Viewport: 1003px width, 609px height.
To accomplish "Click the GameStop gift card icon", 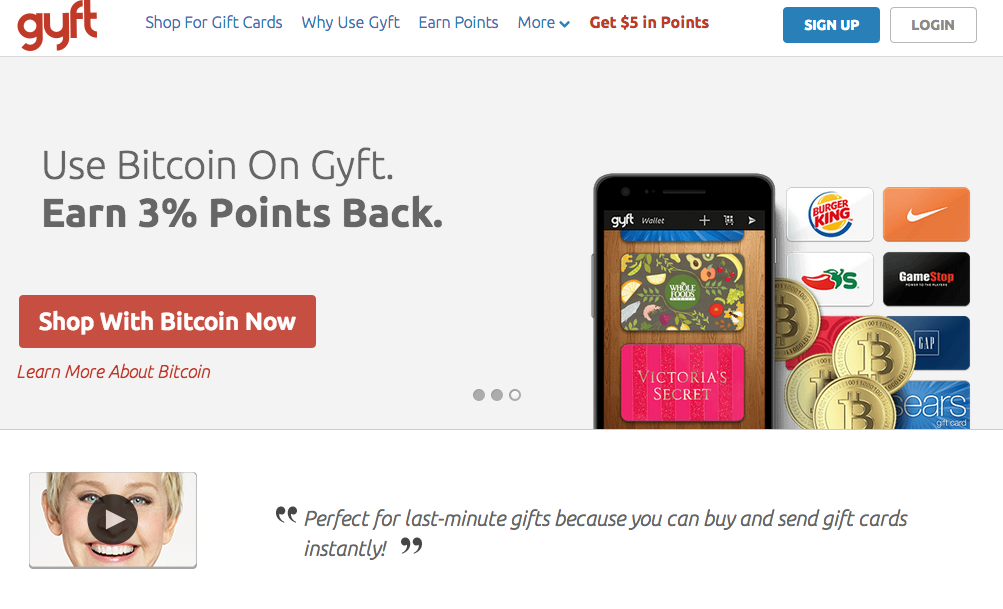I will point(926,279).
